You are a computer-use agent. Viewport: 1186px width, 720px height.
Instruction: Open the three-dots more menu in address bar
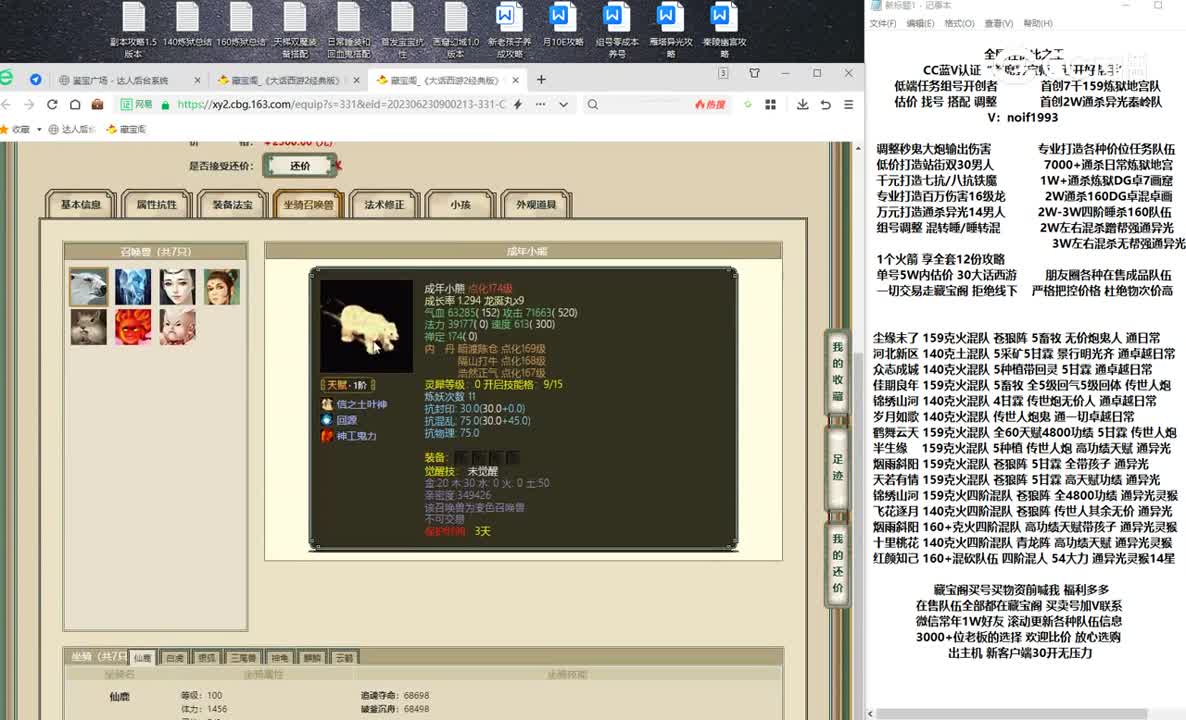[541, 104]
